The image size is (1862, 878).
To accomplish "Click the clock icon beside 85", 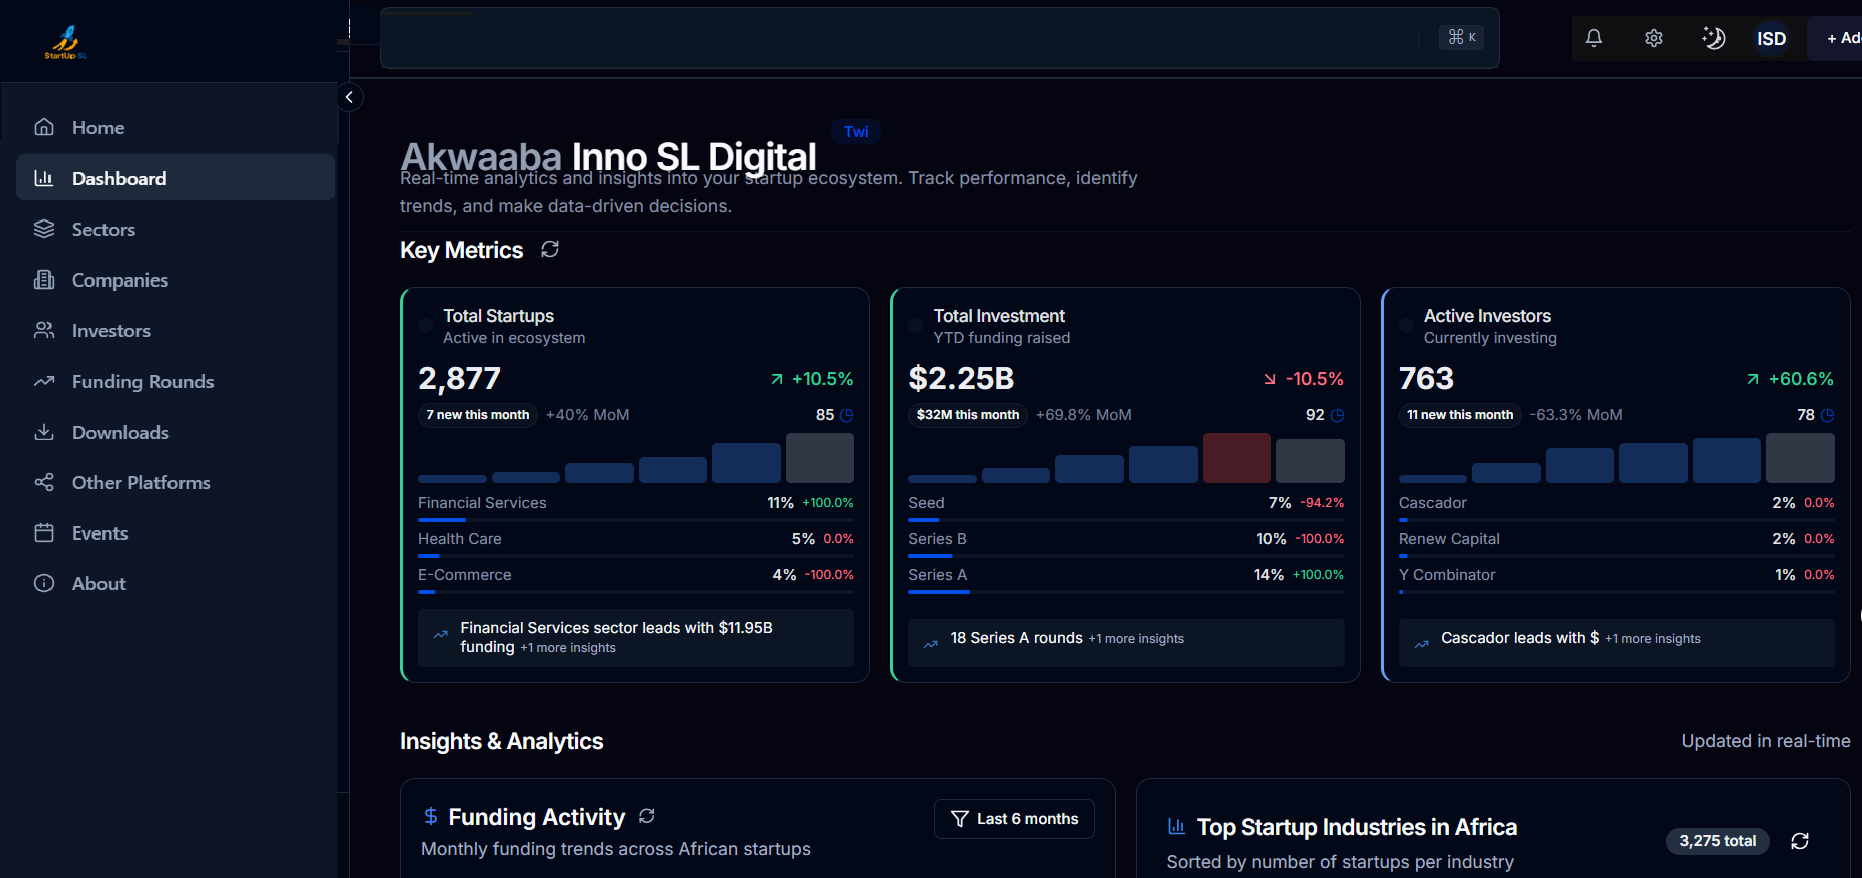I will pyautogui.click(x=847, y=415).
